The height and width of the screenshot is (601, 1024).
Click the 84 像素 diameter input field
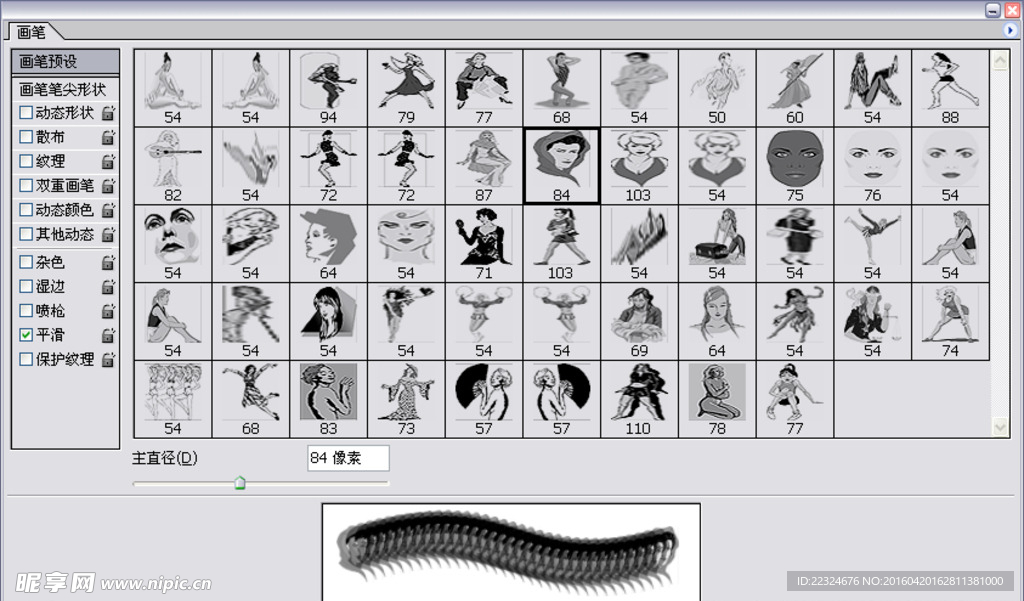click(348, 458)
